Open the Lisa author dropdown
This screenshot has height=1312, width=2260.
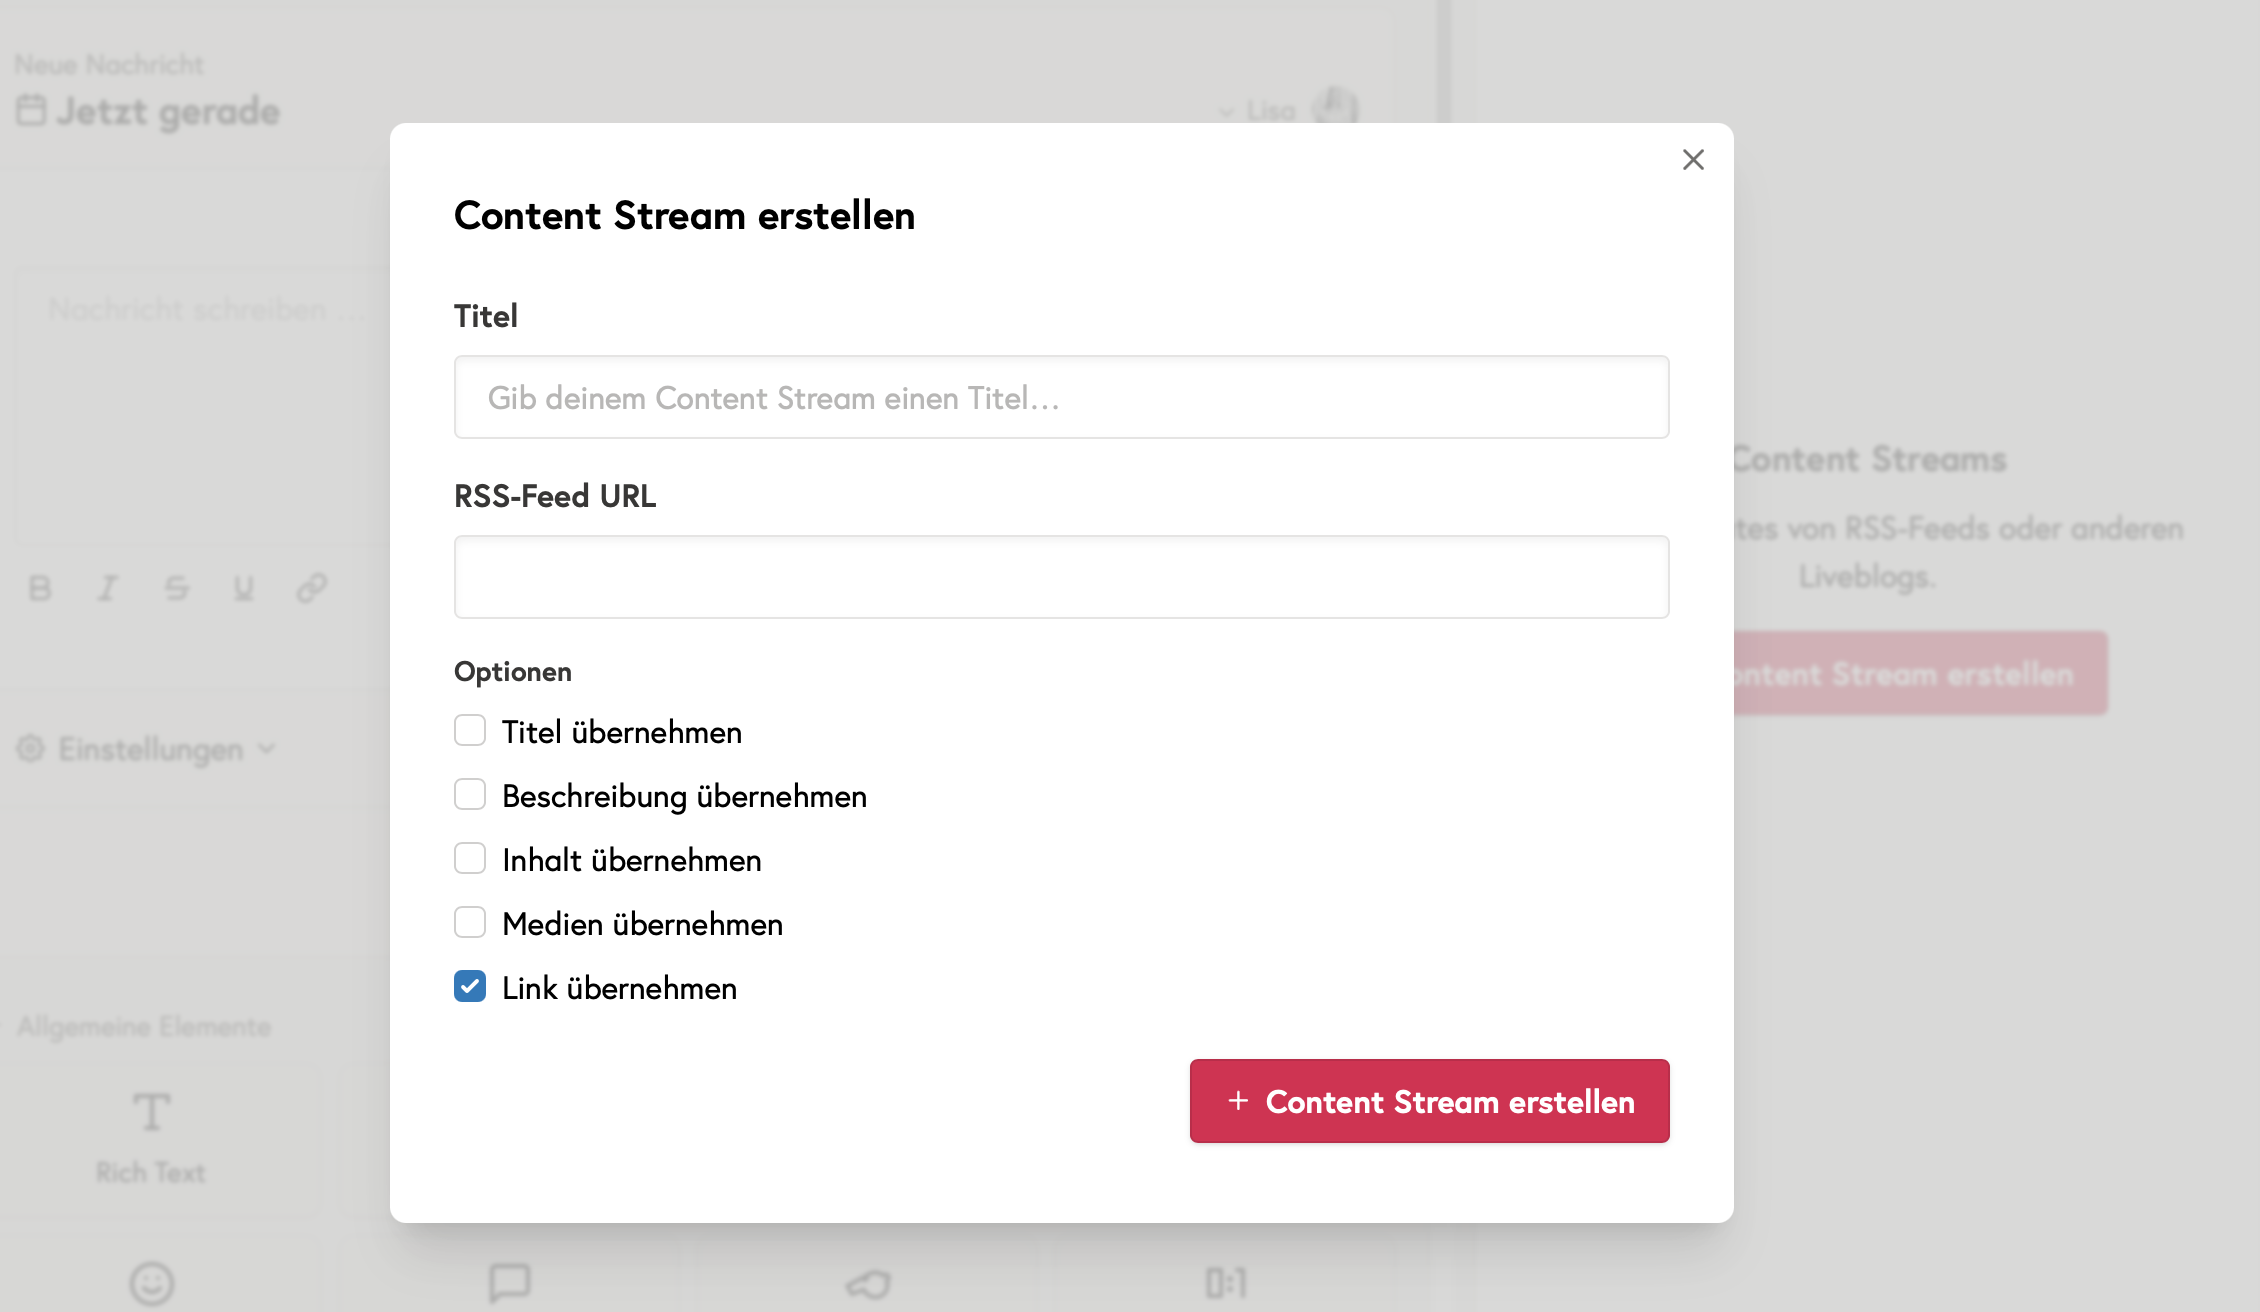tap(1272, 110)
